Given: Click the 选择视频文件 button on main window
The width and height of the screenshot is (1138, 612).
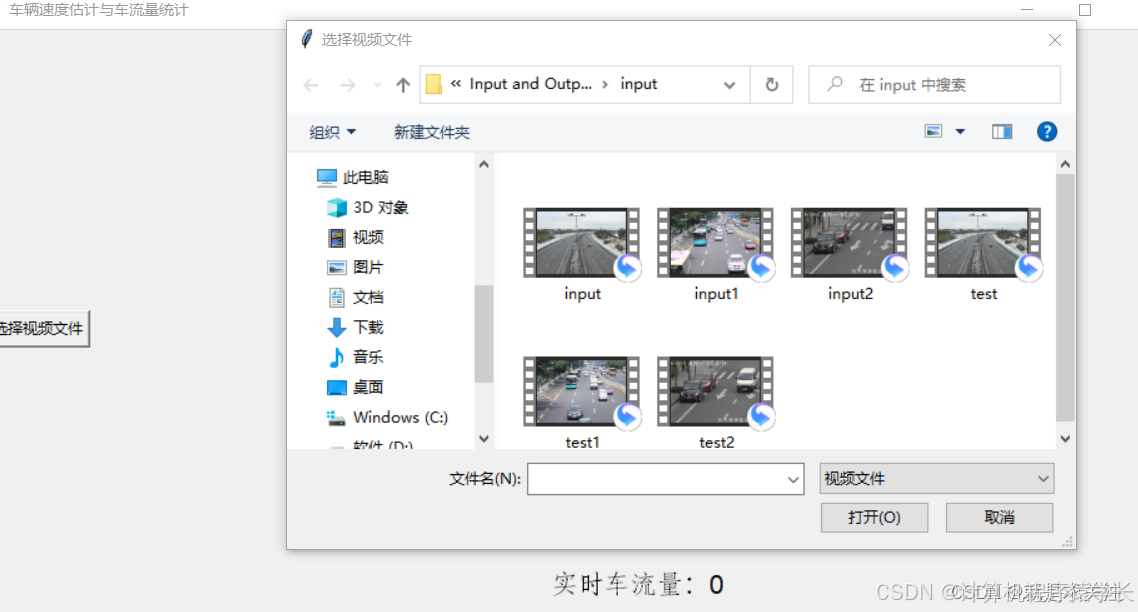Looking at the screenshot, I should click(x=38, y=327).
